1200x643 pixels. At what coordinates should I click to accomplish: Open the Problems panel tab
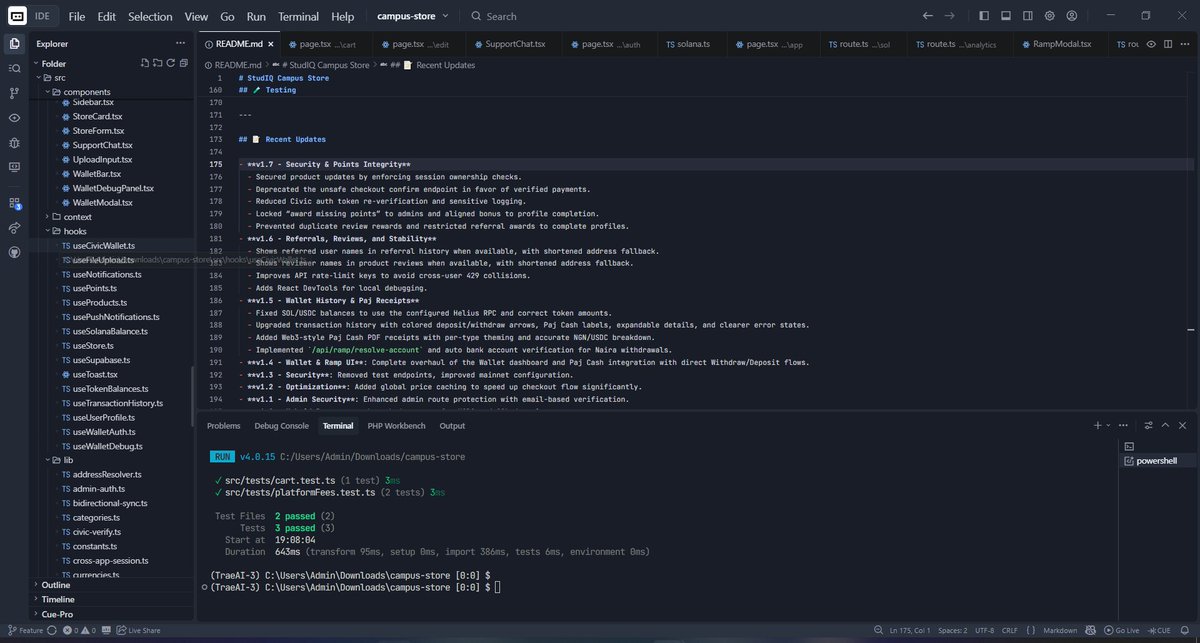[x=223, y=426]
